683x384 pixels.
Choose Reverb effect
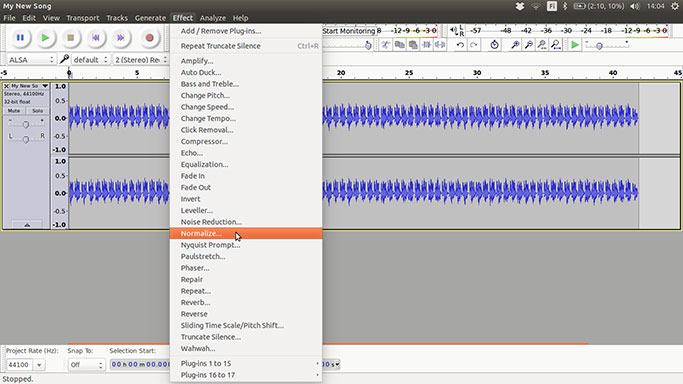pos(246,303)
